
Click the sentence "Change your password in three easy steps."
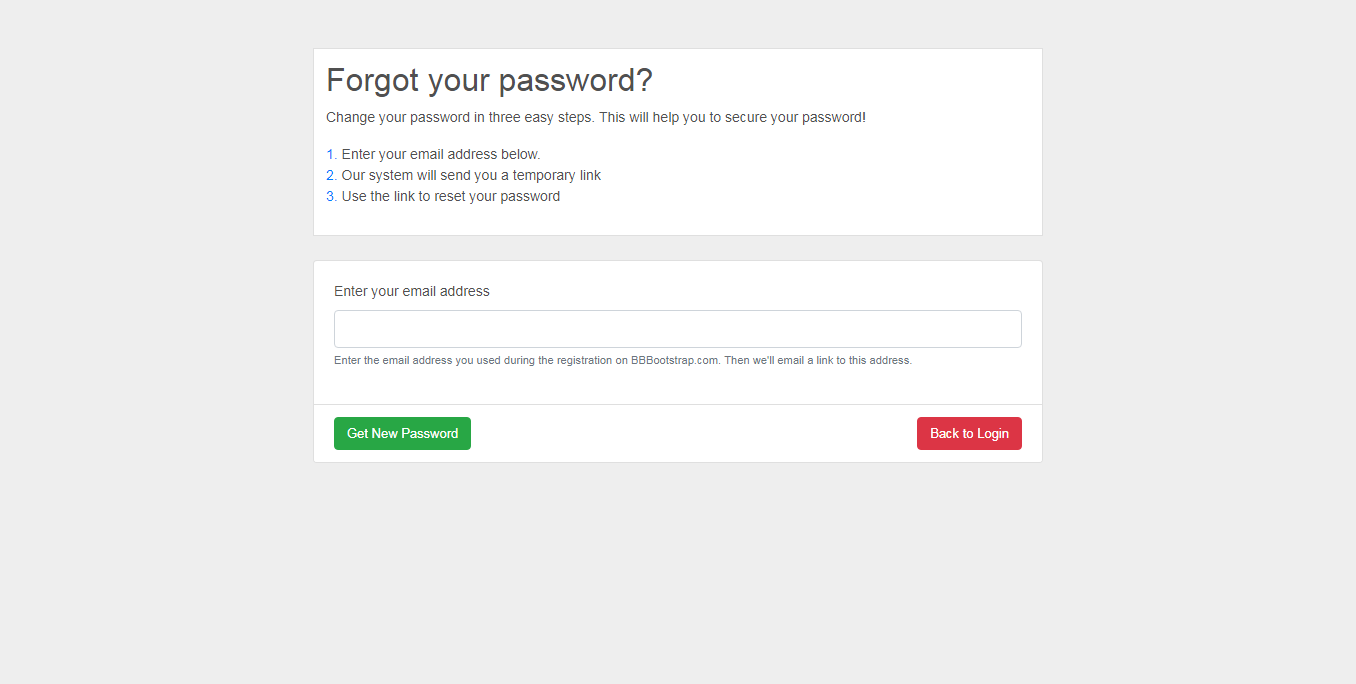(x=460, y=118)
